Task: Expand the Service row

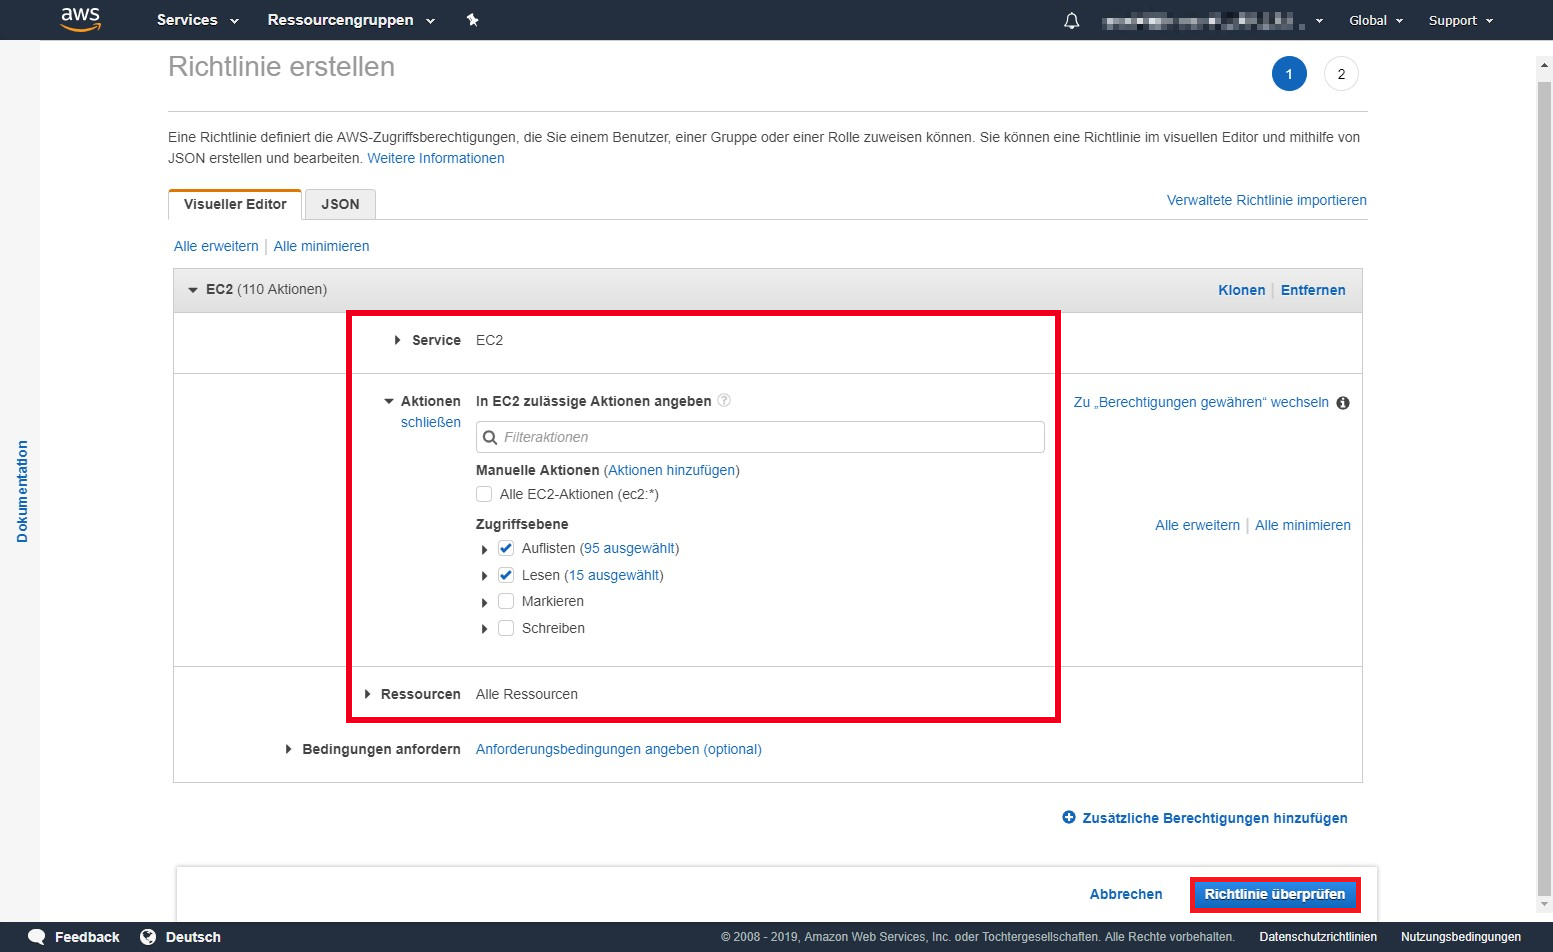Action: pos(398,340)
